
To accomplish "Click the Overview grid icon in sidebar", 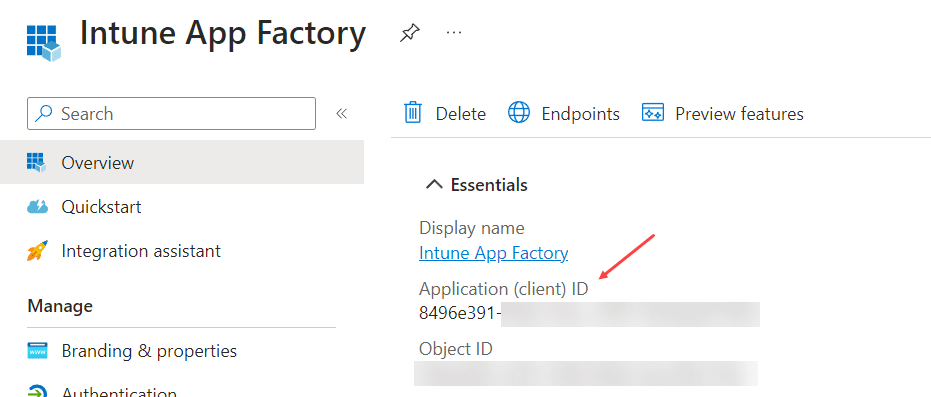I will tap(37, 163).
